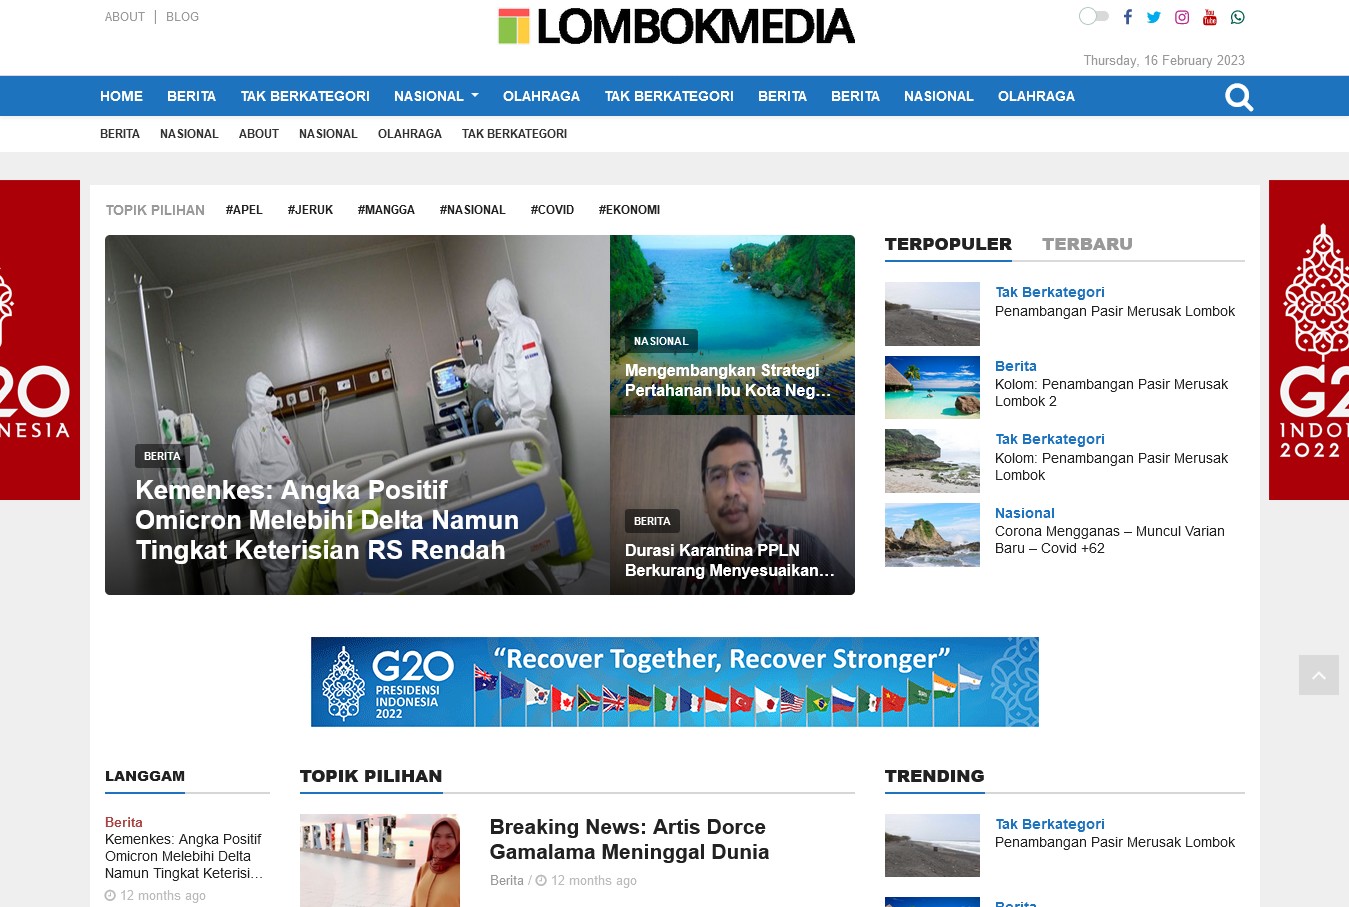1349x907 pixels.
Task: Click the LombokMedia logo
Action: [676, 27]
